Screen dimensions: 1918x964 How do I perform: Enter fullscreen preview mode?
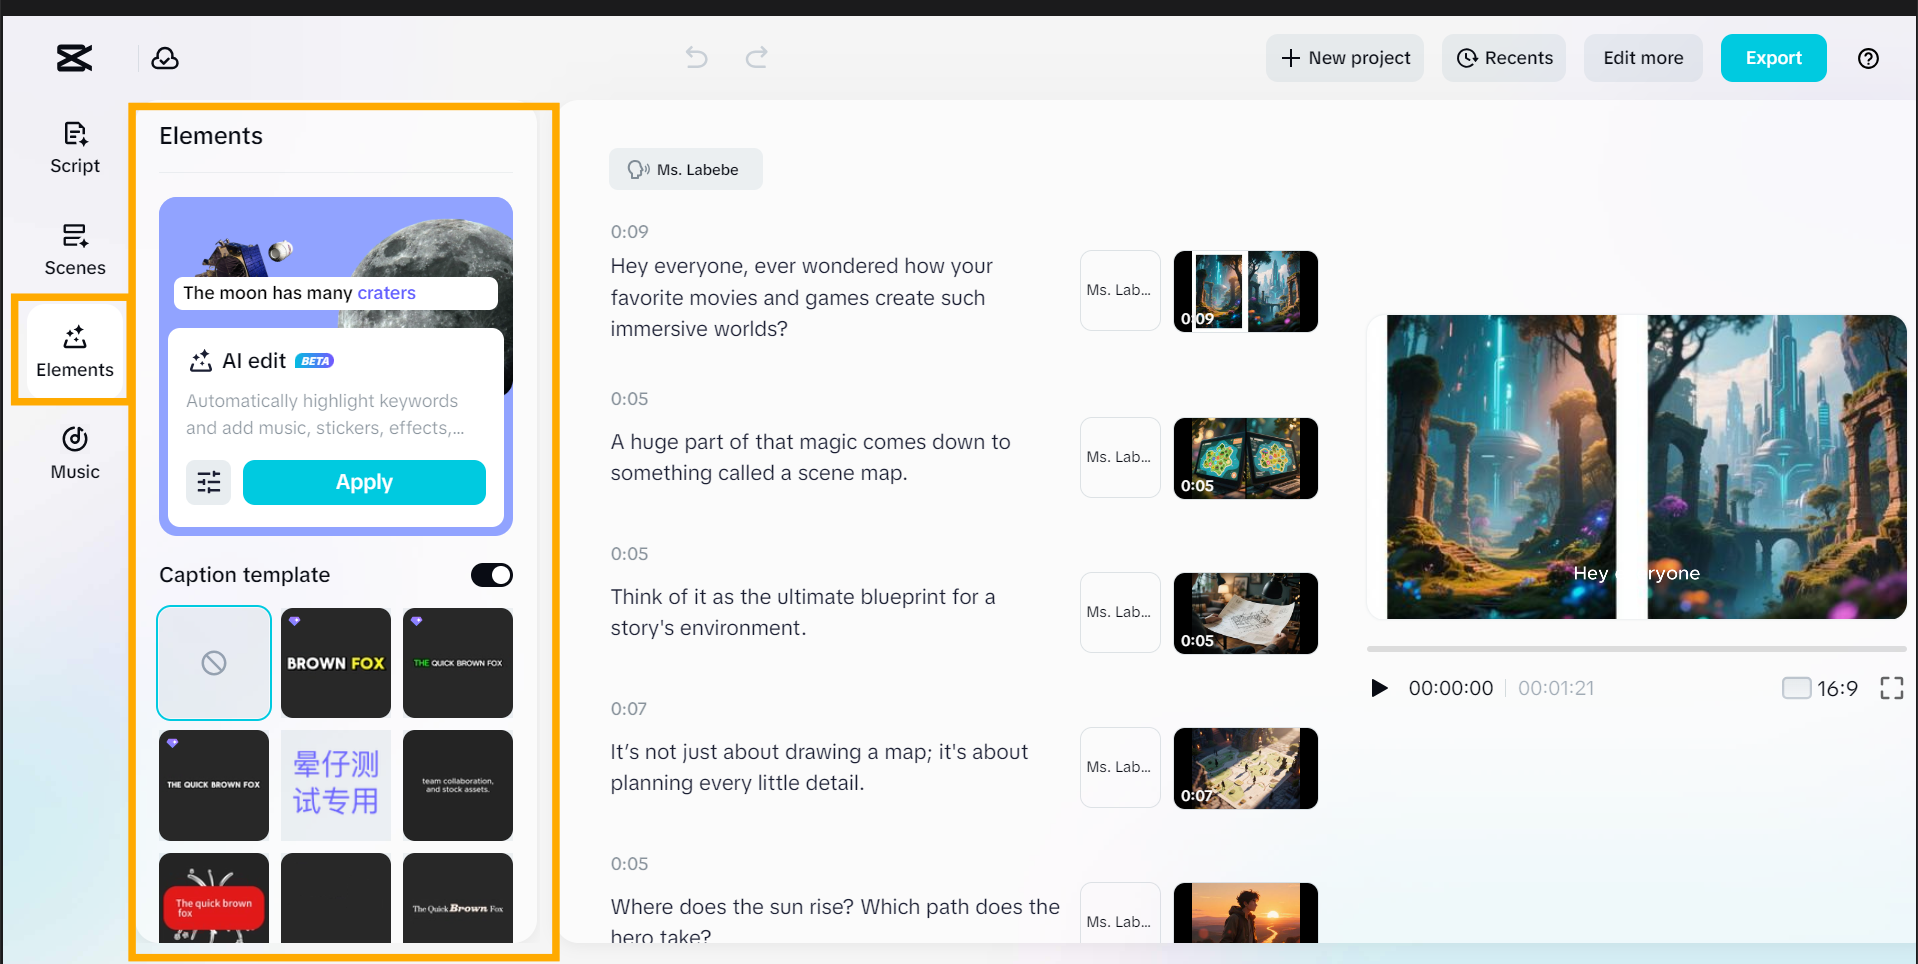click(1891, 688)
